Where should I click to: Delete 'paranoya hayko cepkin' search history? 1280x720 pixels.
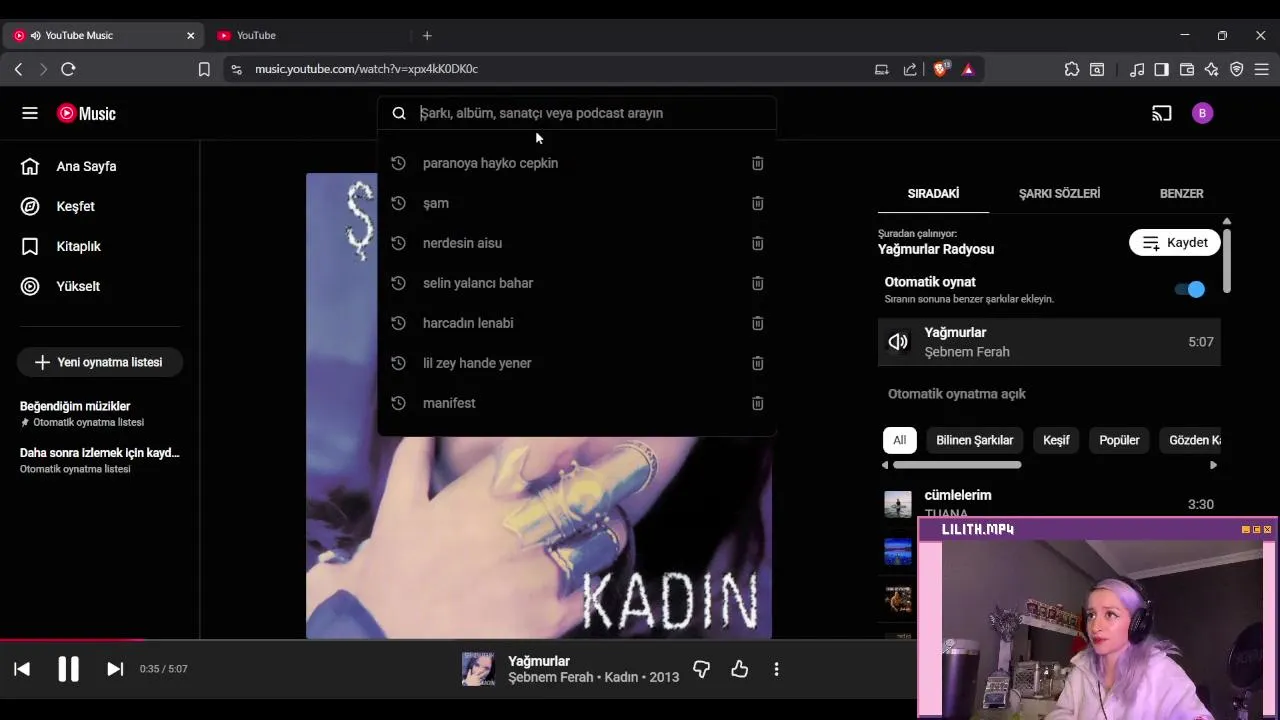click(757, 163)
